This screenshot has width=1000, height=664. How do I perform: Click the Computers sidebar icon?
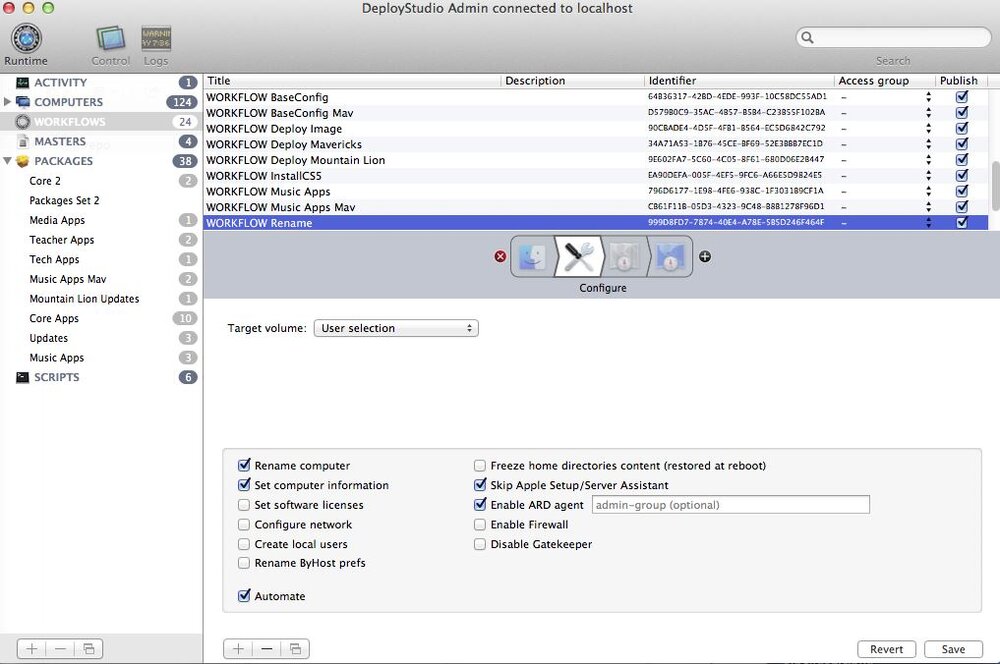(x=23, y=102)
